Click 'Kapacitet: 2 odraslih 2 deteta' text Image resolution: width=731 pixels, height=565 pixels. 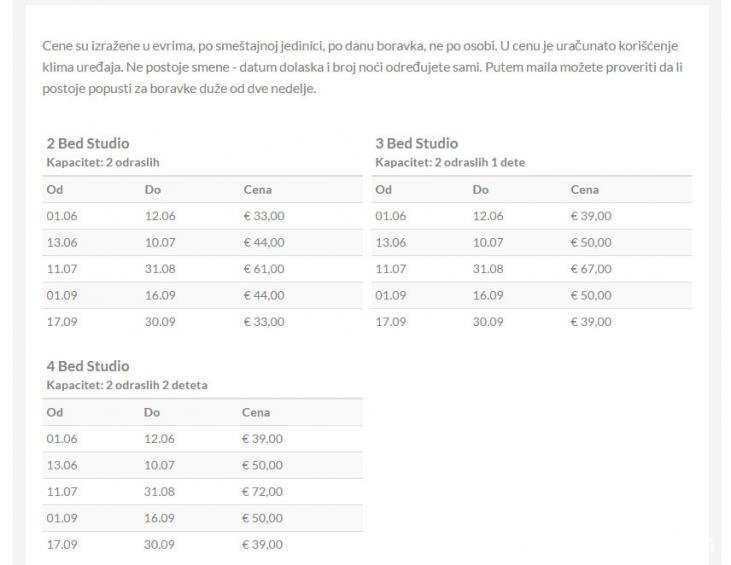pyautogui.click(x=127, y=385)
